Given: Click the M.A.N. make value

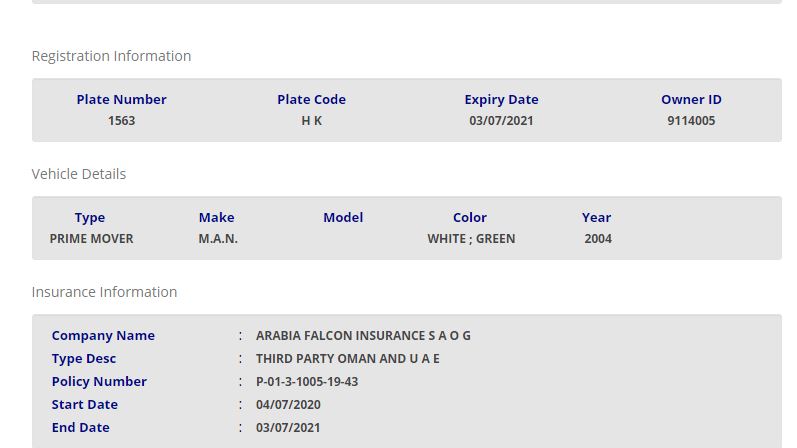Looking at the screenshot, I should (x=218, y=239).
